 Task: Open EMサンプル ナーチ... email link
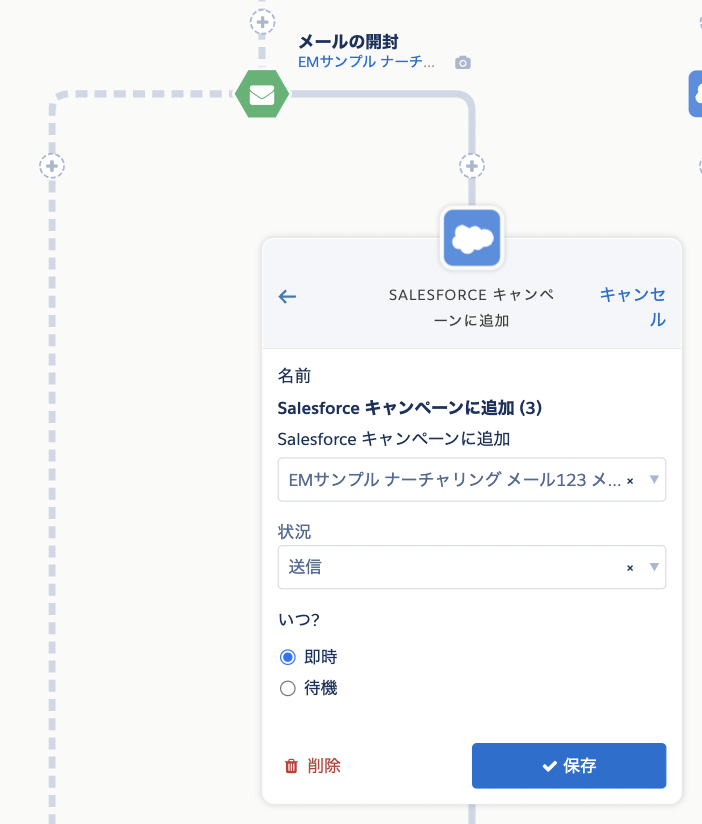366,62
